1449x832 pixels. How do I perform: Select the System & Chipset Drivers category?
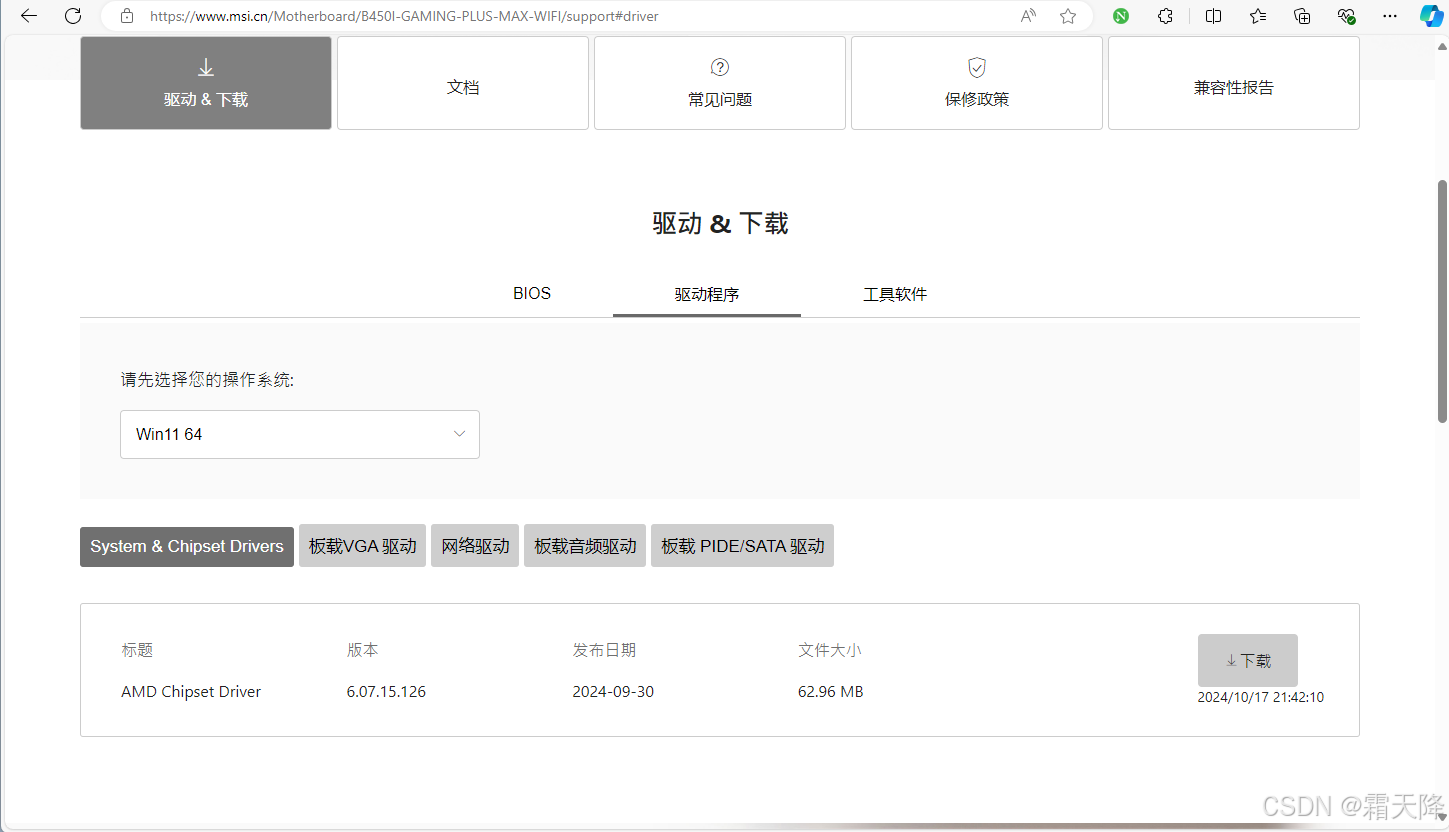187,546
